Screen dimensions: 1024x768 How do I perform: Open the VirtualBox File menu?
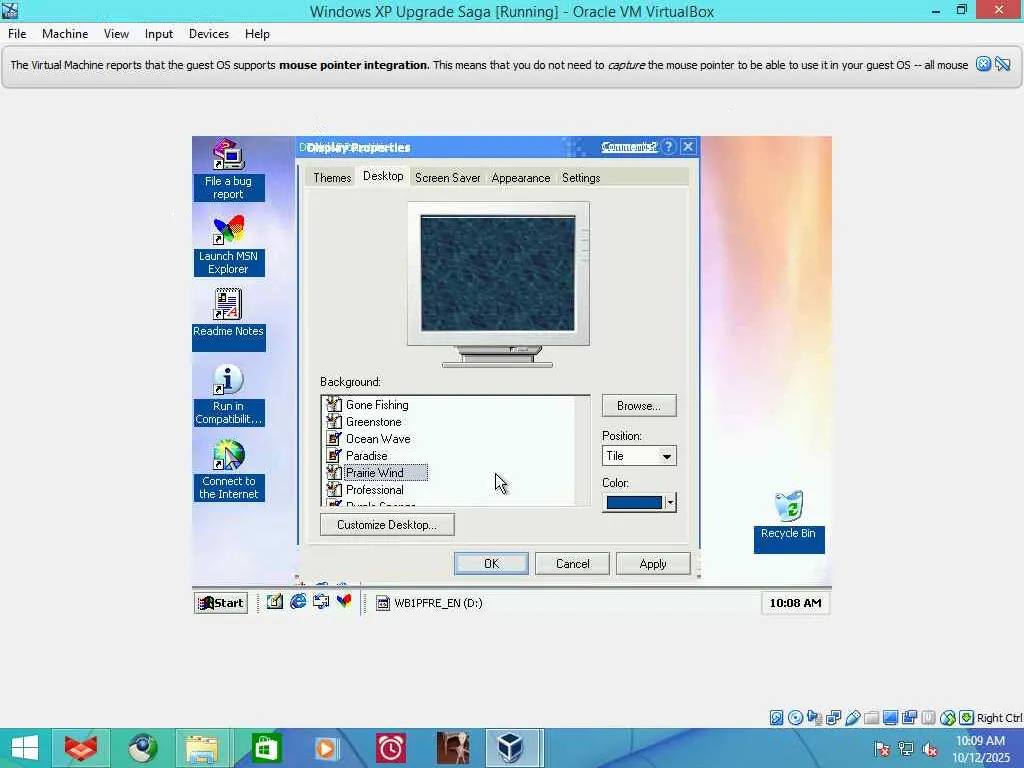point(17,34)
